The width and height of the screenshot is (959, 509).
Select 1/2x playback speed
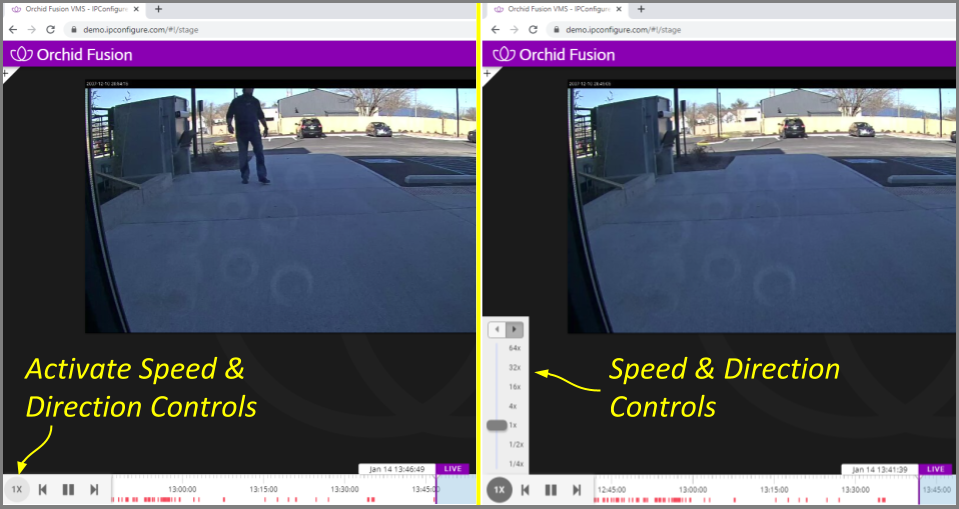516,445
